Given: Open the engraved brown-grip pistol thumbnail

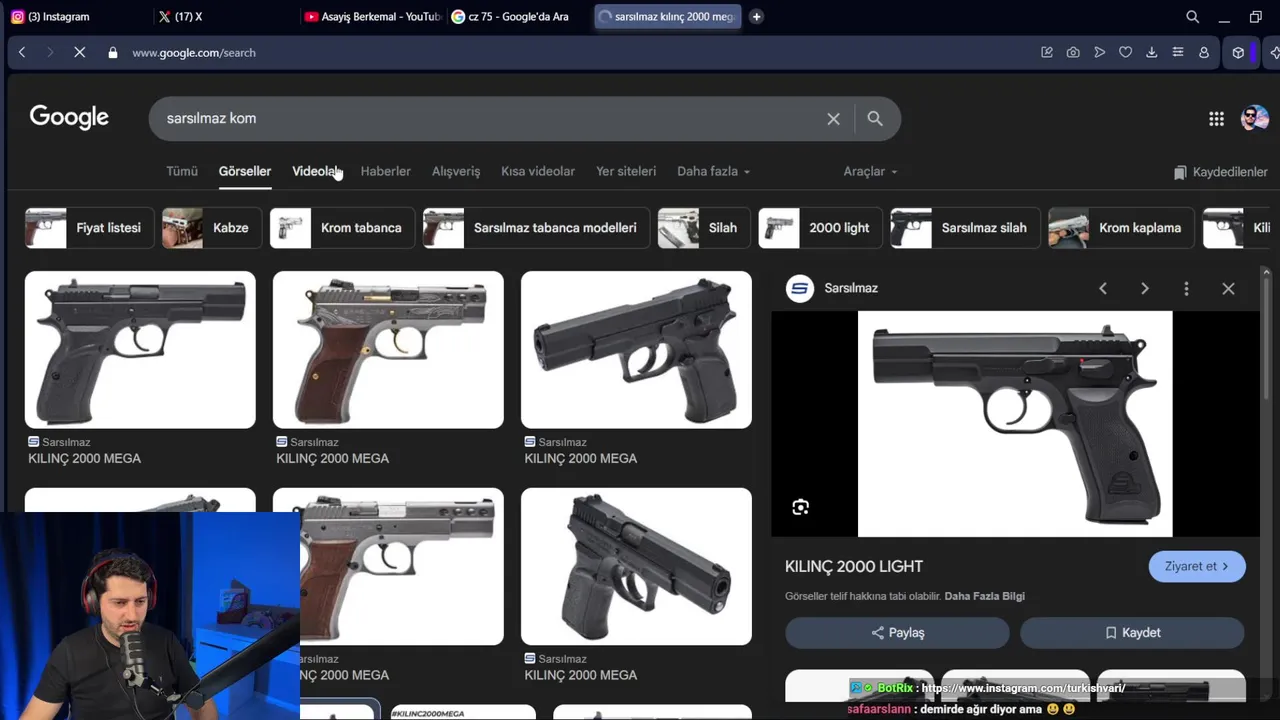Looking at the screenshot, I should click(x=388, y=350).
